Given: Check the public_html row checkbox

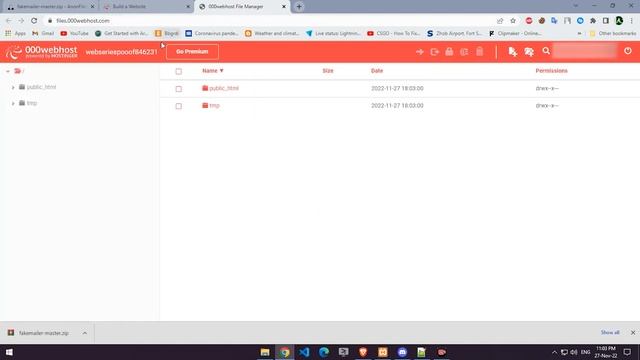Looking at the screenshot, I should tap(178, 89).
